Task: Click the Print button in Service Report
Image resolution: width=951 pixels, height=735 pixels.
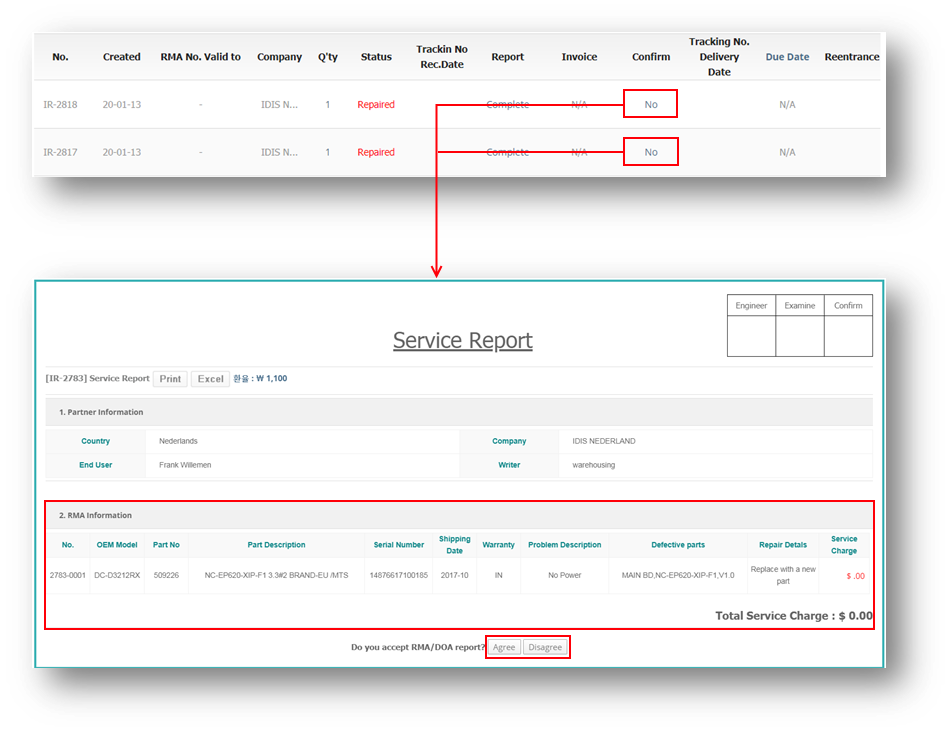Action: [170, 378]
